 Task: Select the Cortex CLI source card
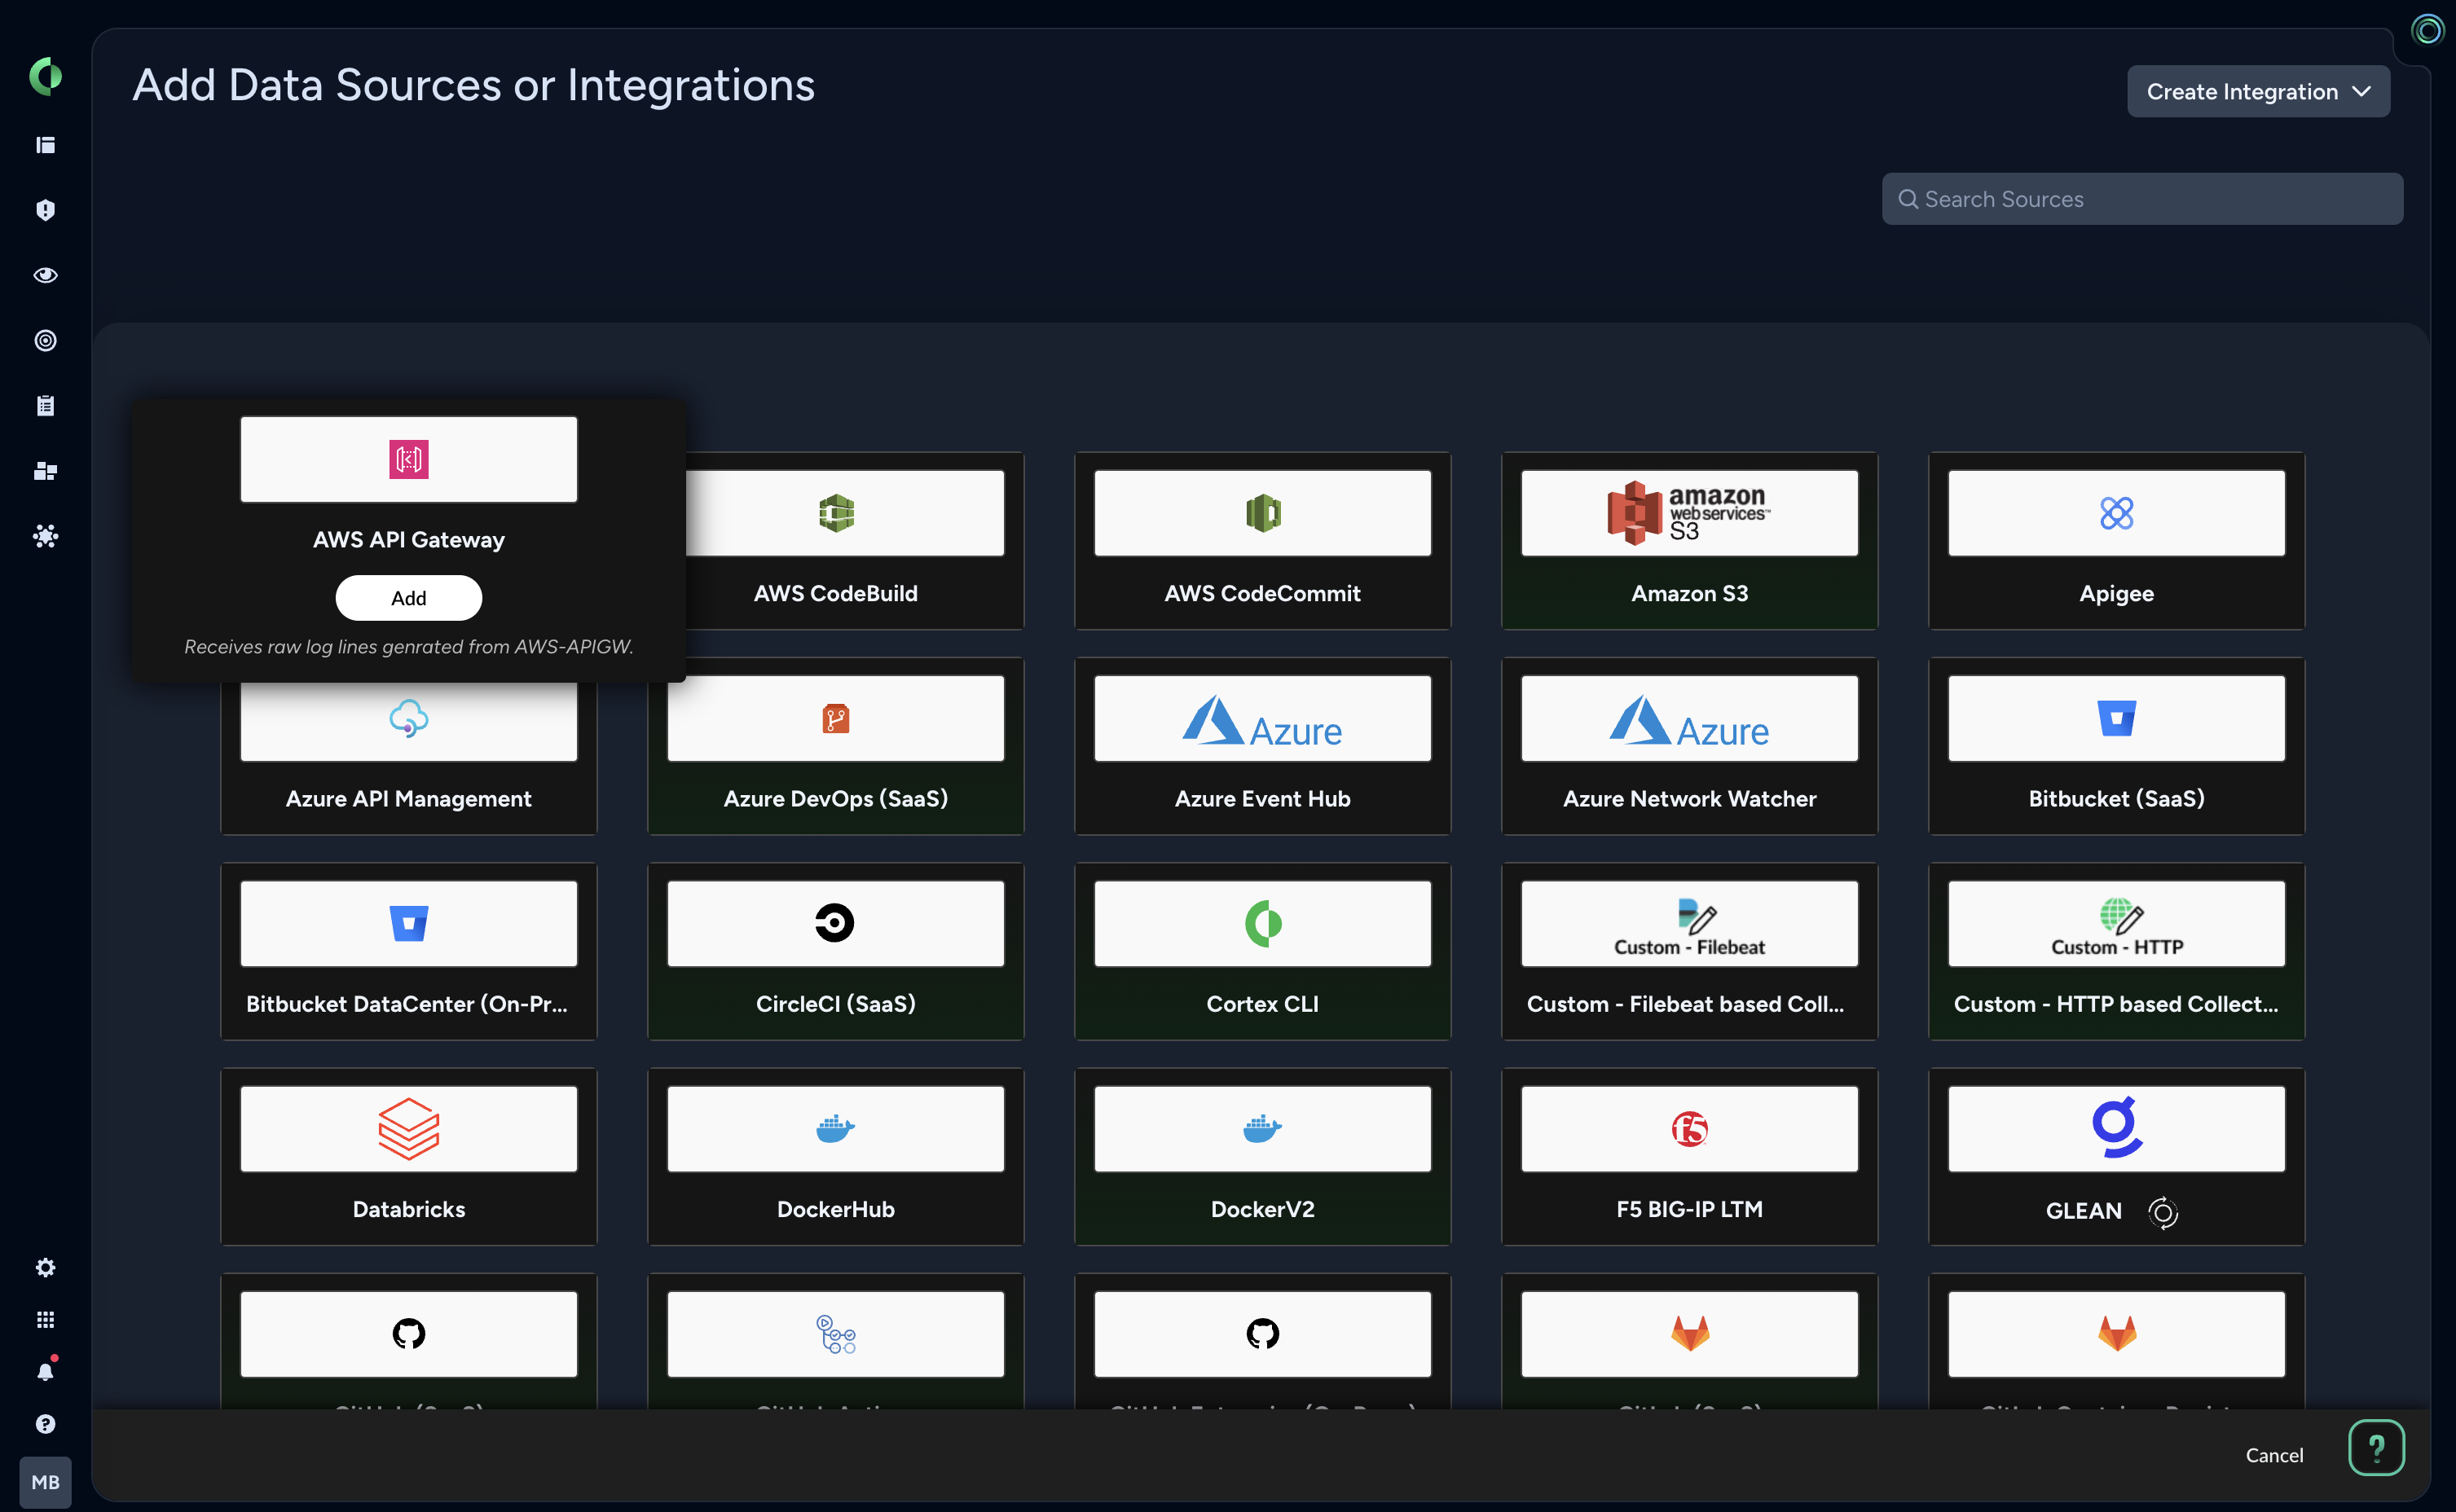pyautogui.click(x=1261, y=951)
